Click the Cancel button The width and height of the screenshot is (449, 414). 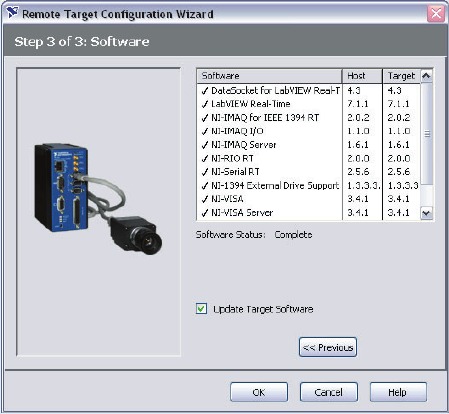[329, 392]
